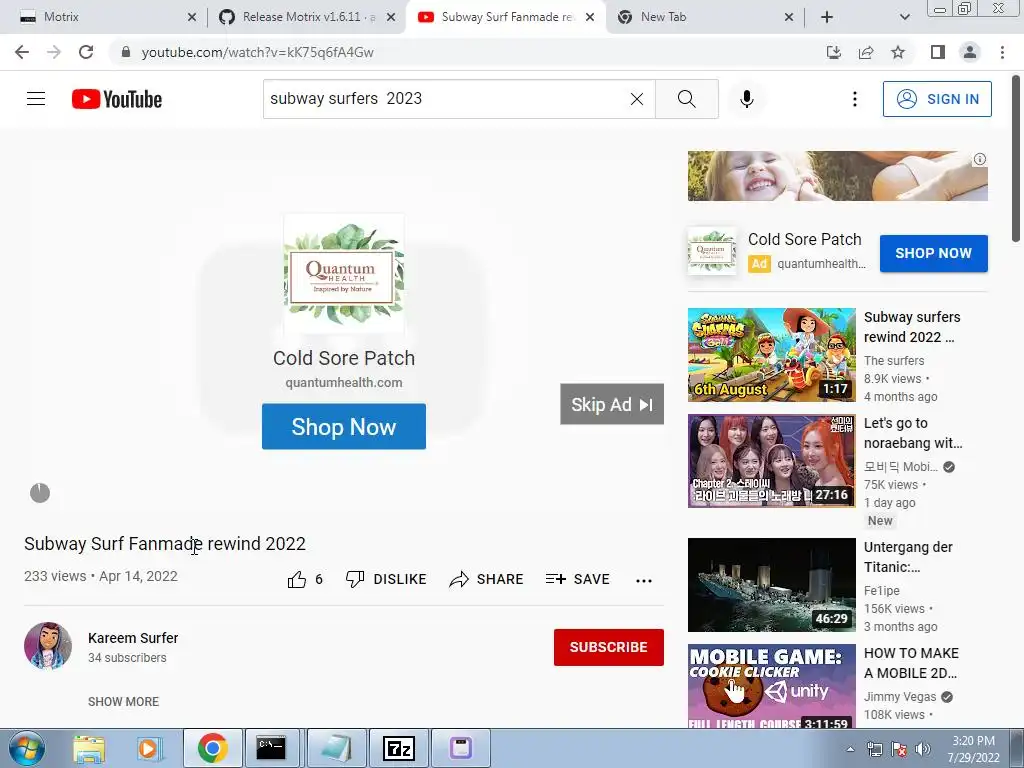This screenshot has width=1024, height=768.
Task: Bookmark this page with star icon
Action: (x=898, y=52)
